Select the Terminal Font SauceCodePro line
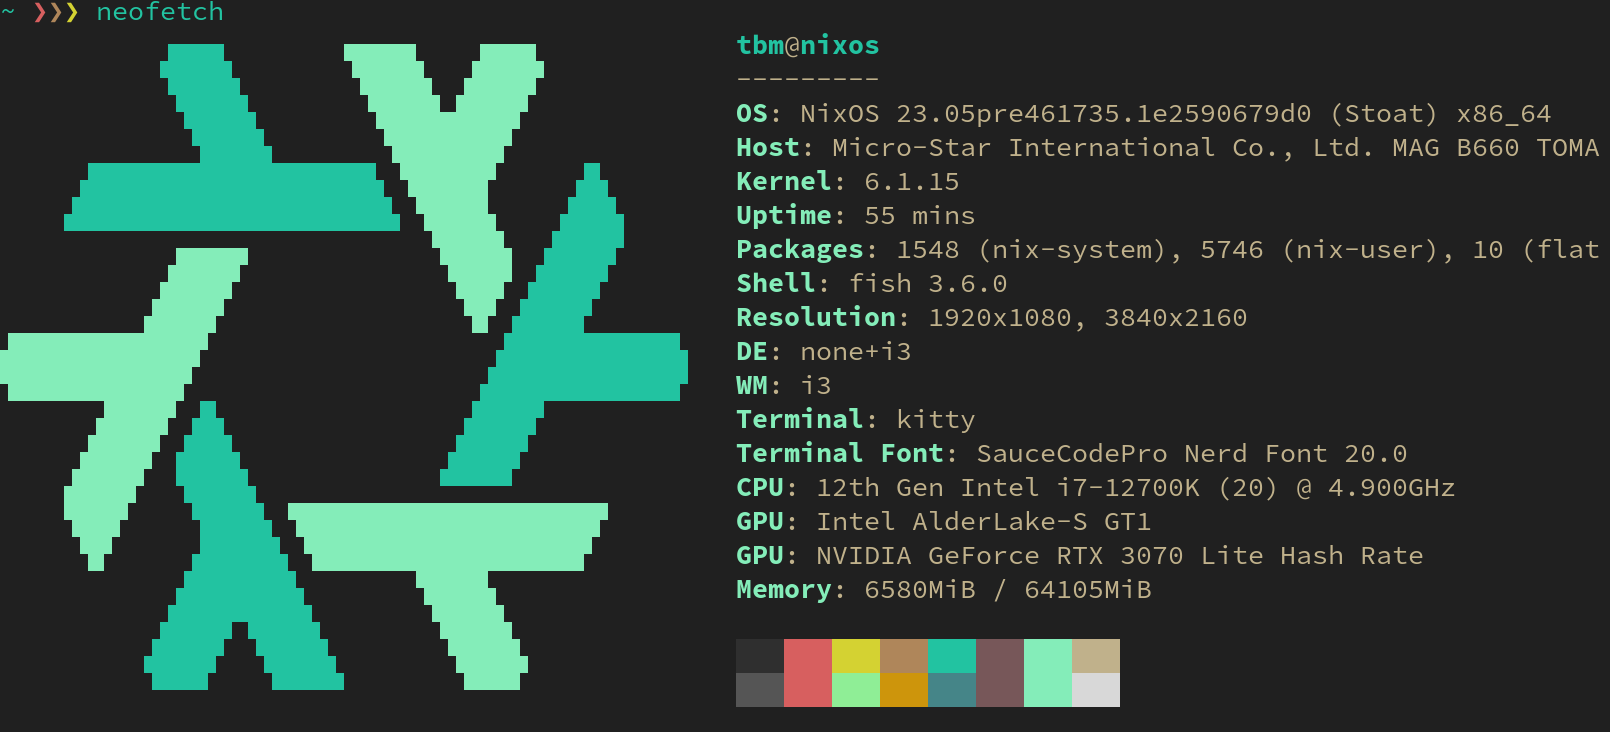Viewport: 1610px width, 732px height. coord(1072,454)
